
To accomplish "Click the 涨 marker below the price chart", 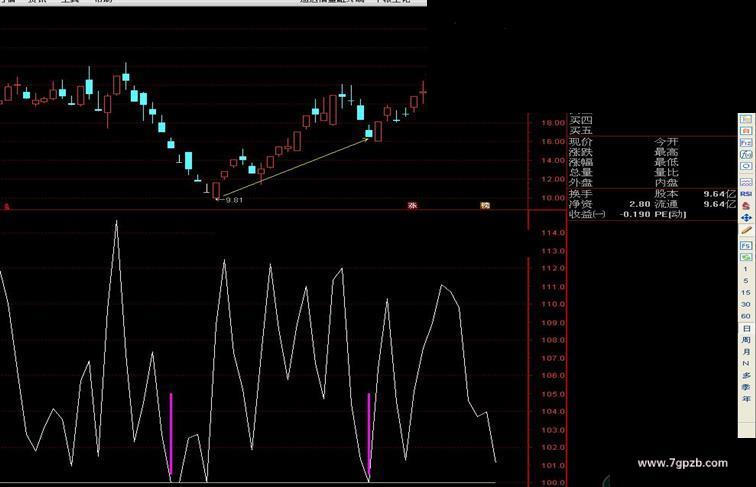I will pos(412,205).
